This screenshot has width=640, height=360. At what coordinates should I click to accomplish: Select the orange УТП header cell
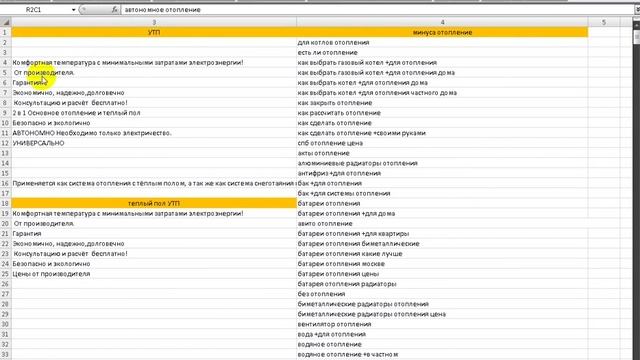(x=154, y=32)
